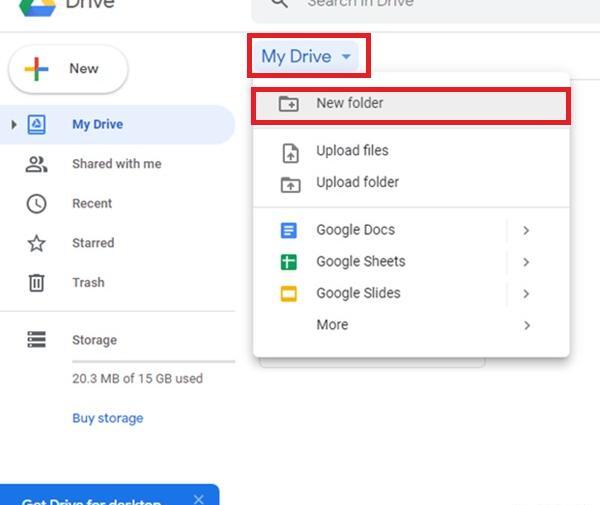Click the Storage stack icon
The height and width of the screenshot is (505, 600).
(36, 339)
